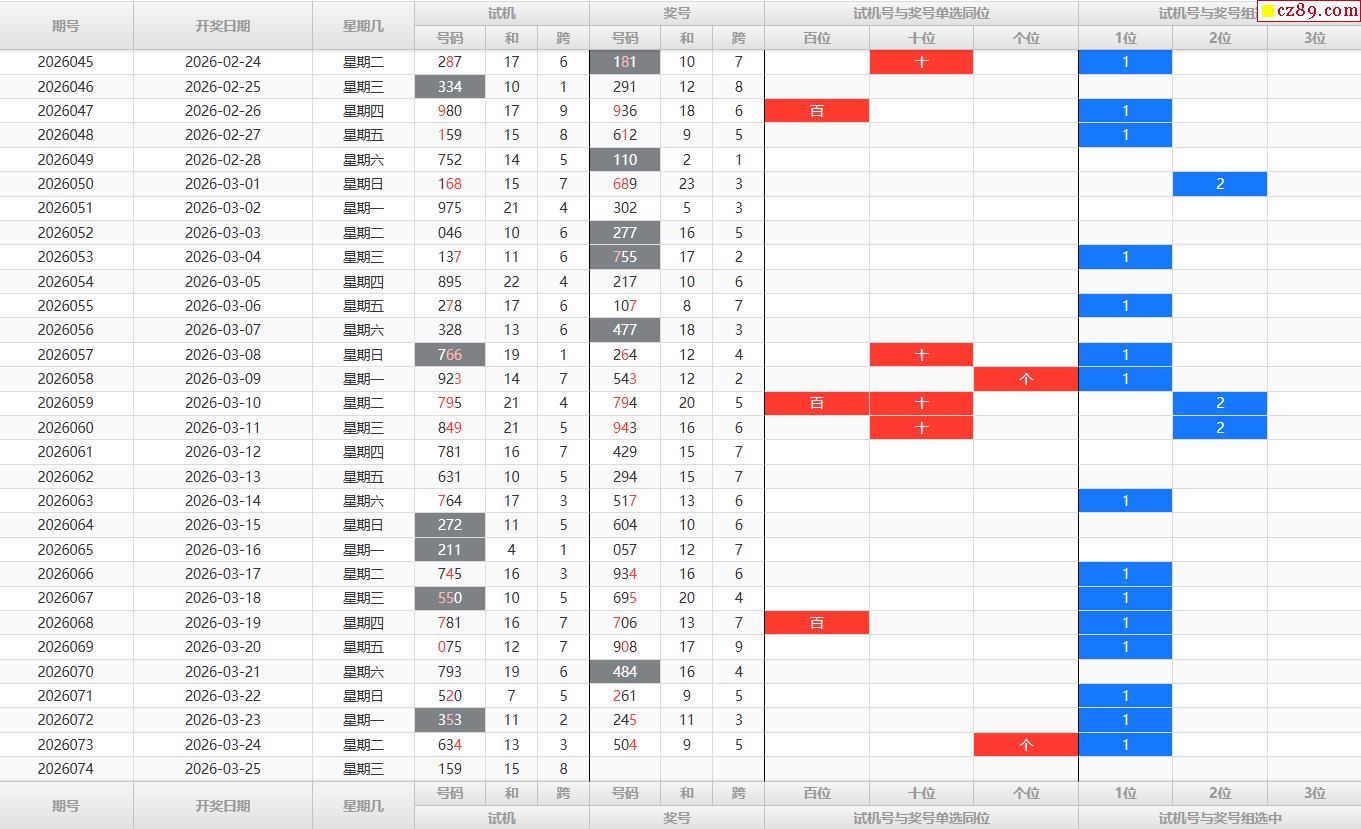Viewport: 1361px width, 829px height.
Task: Click red 十 badge in row 2026060
Action: tap(920, 428)
